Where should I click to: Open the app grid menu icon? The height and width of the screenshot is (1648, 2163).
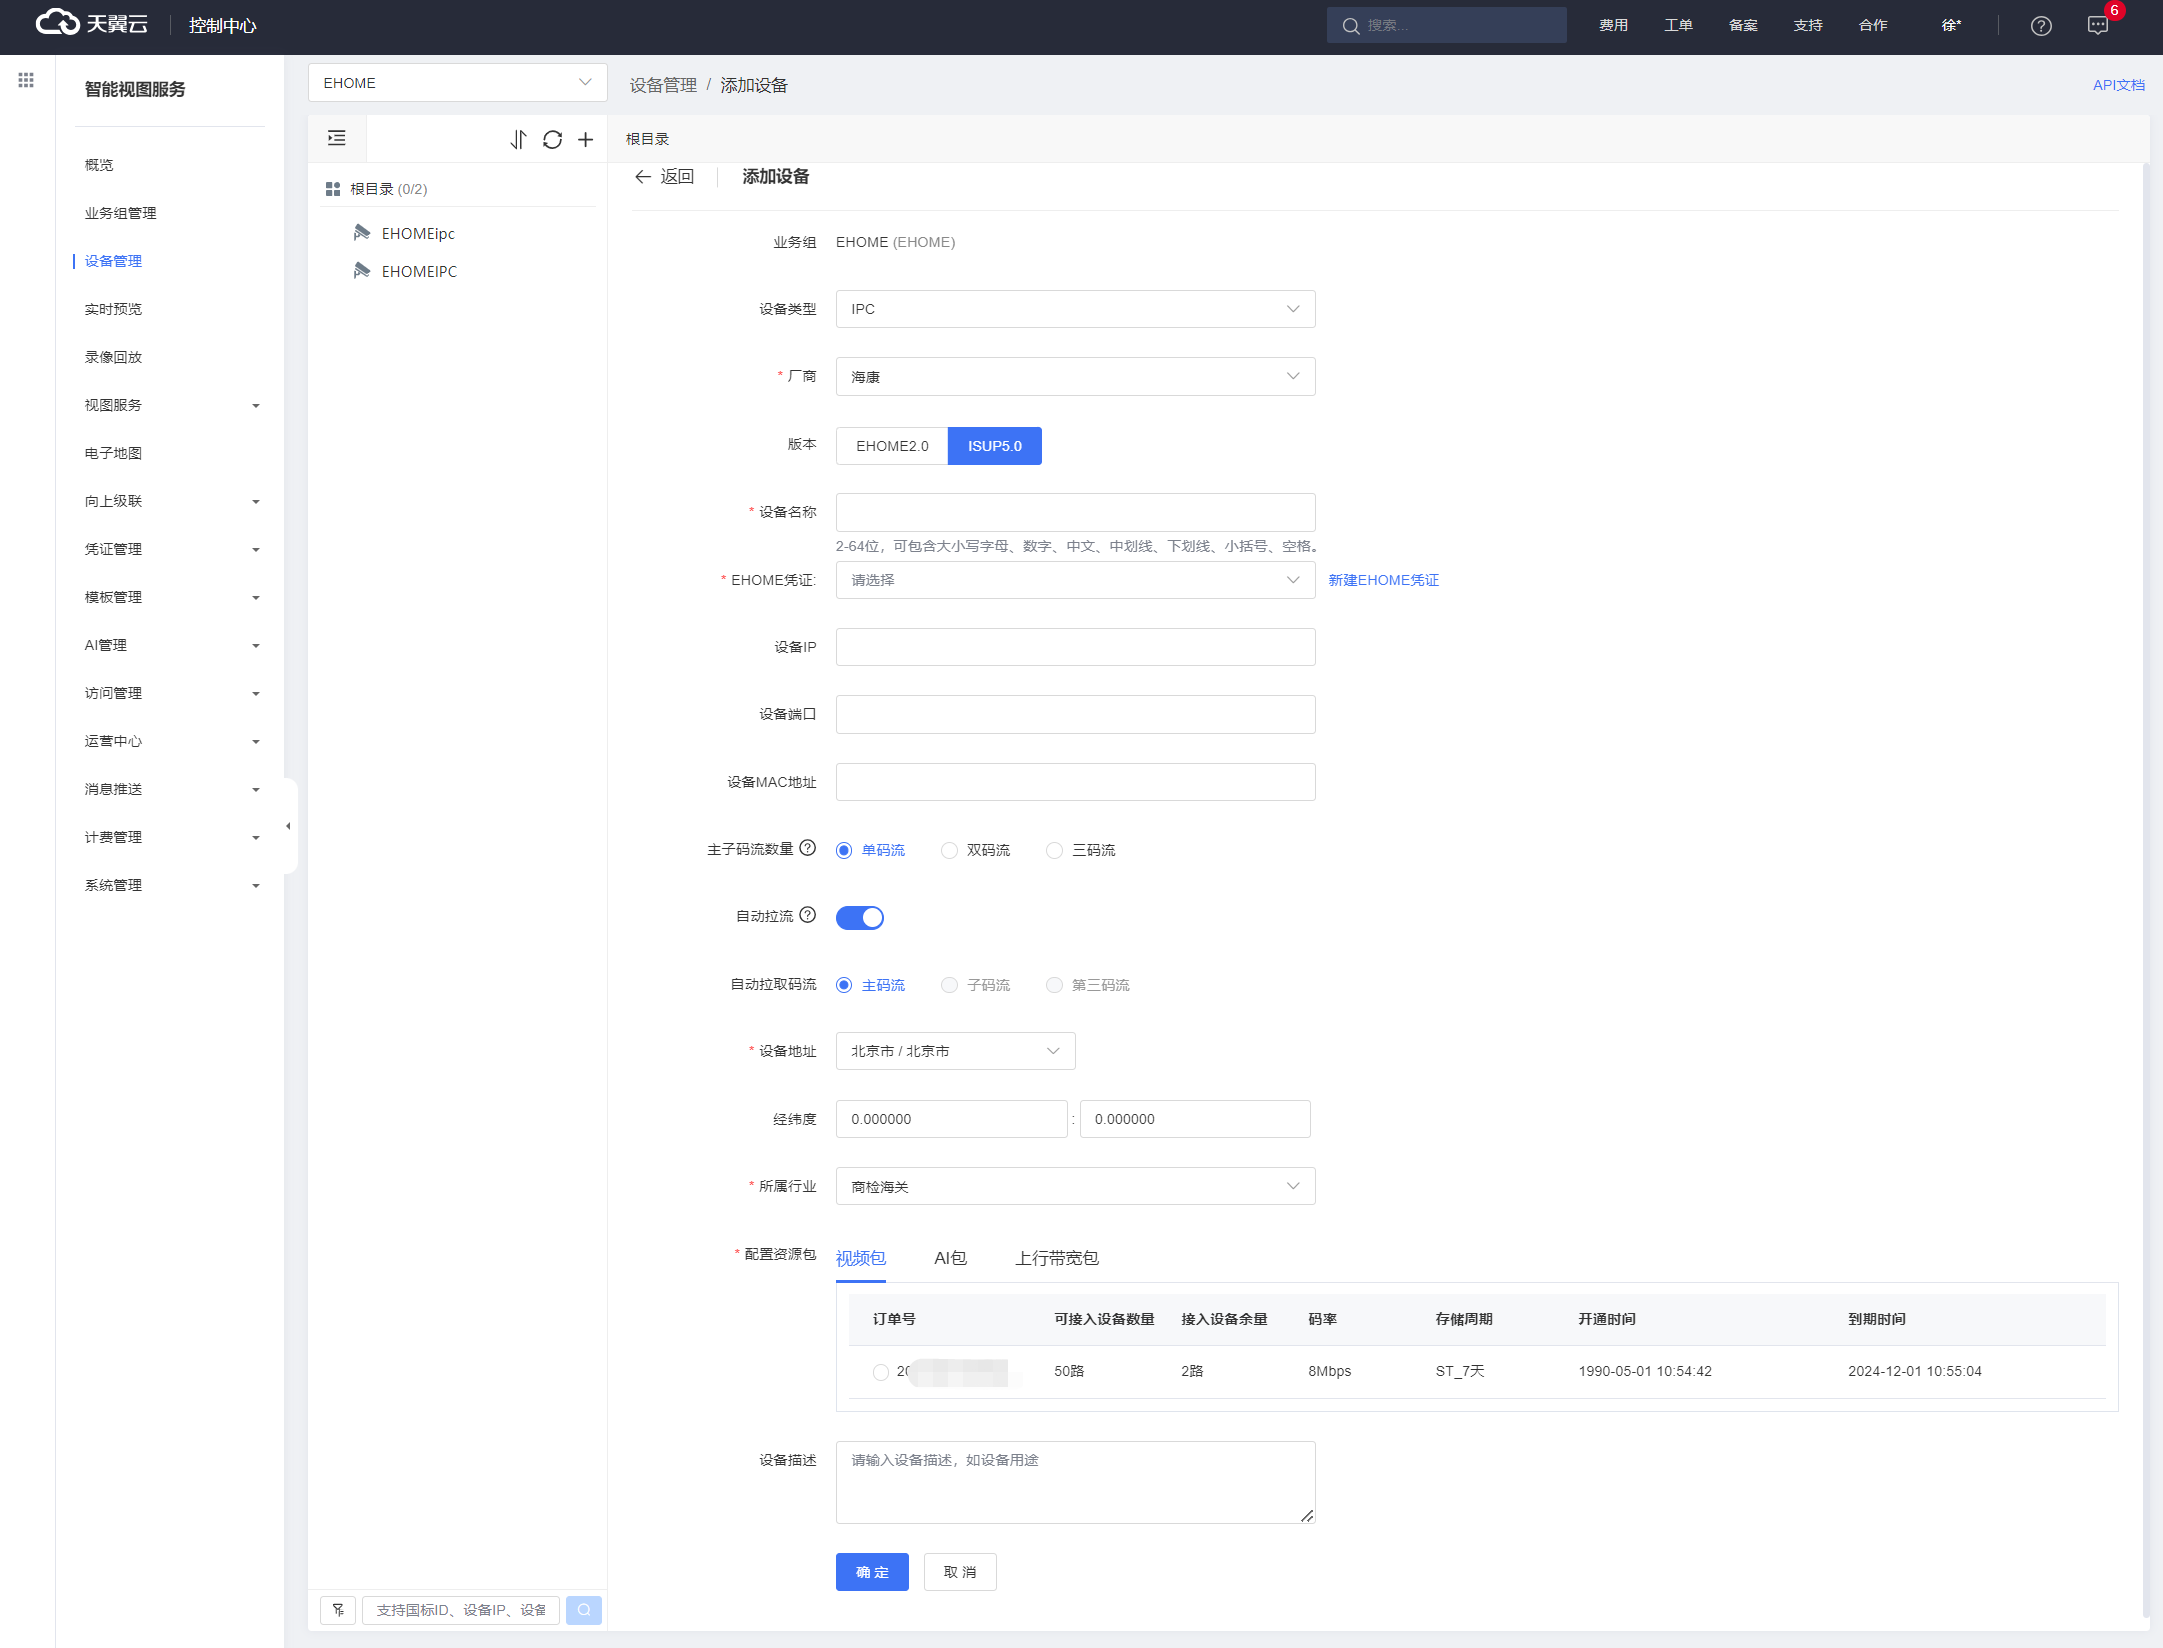tap(26, 80)
